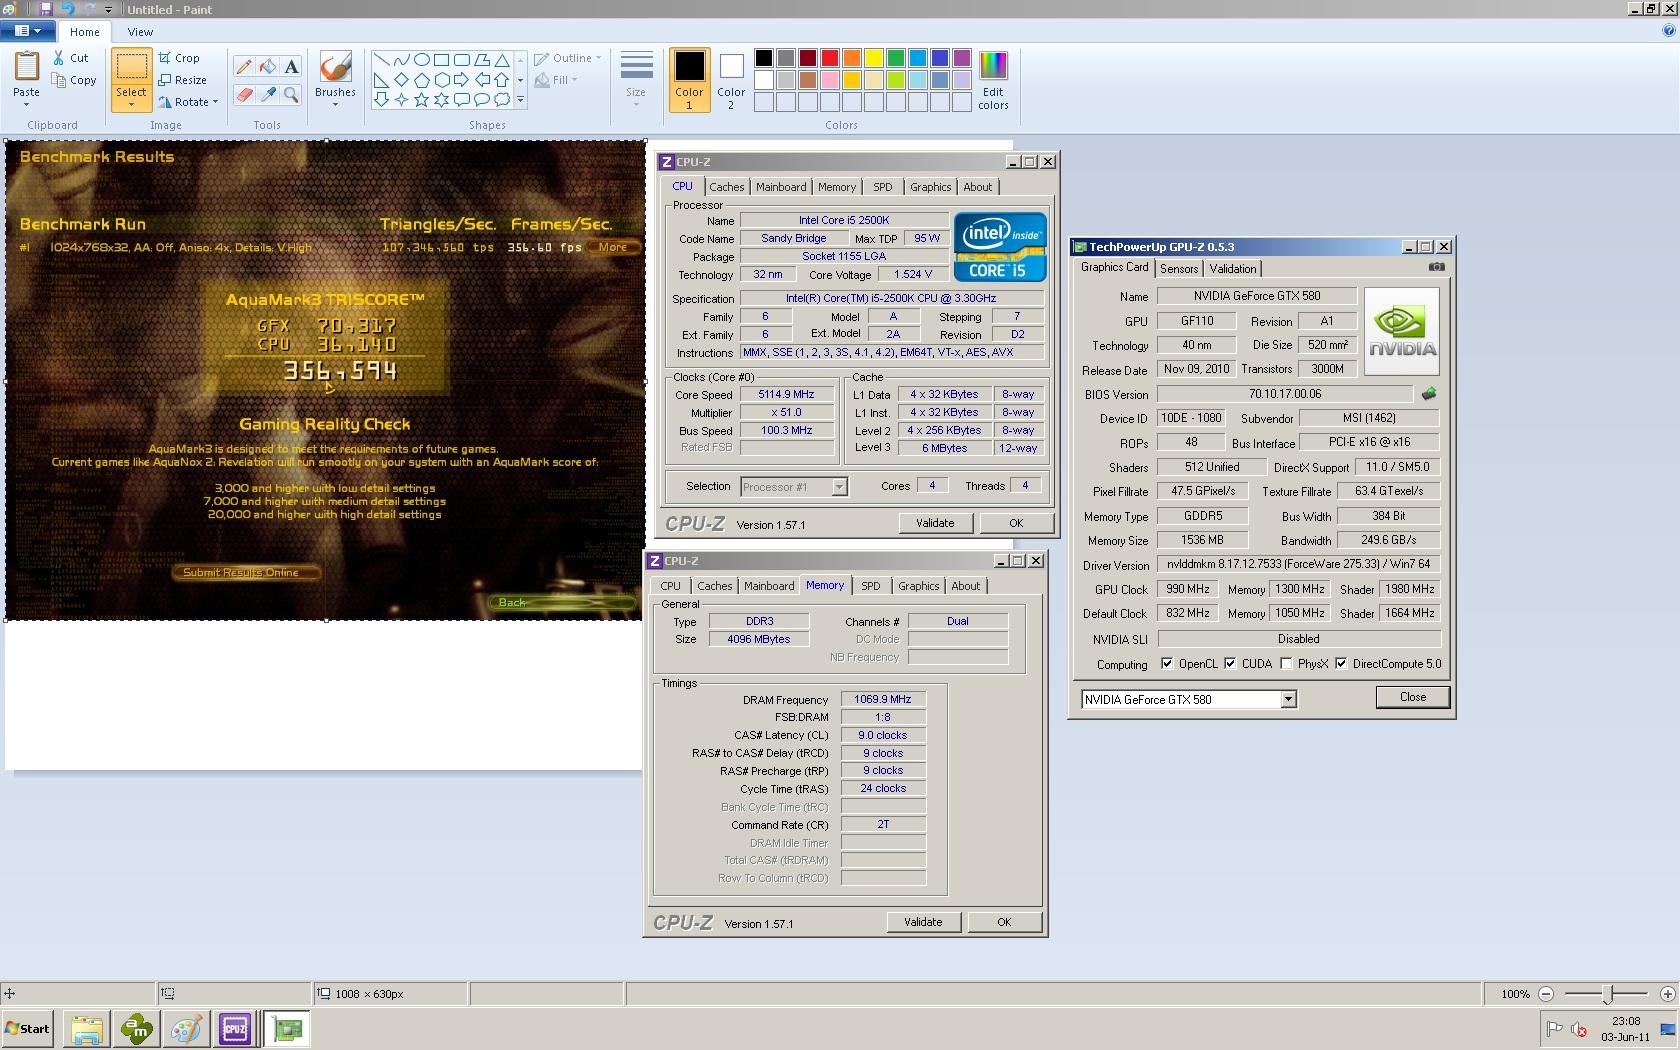Click the zoom slider handle
1680x1050 pixels.
[1607, 994]
